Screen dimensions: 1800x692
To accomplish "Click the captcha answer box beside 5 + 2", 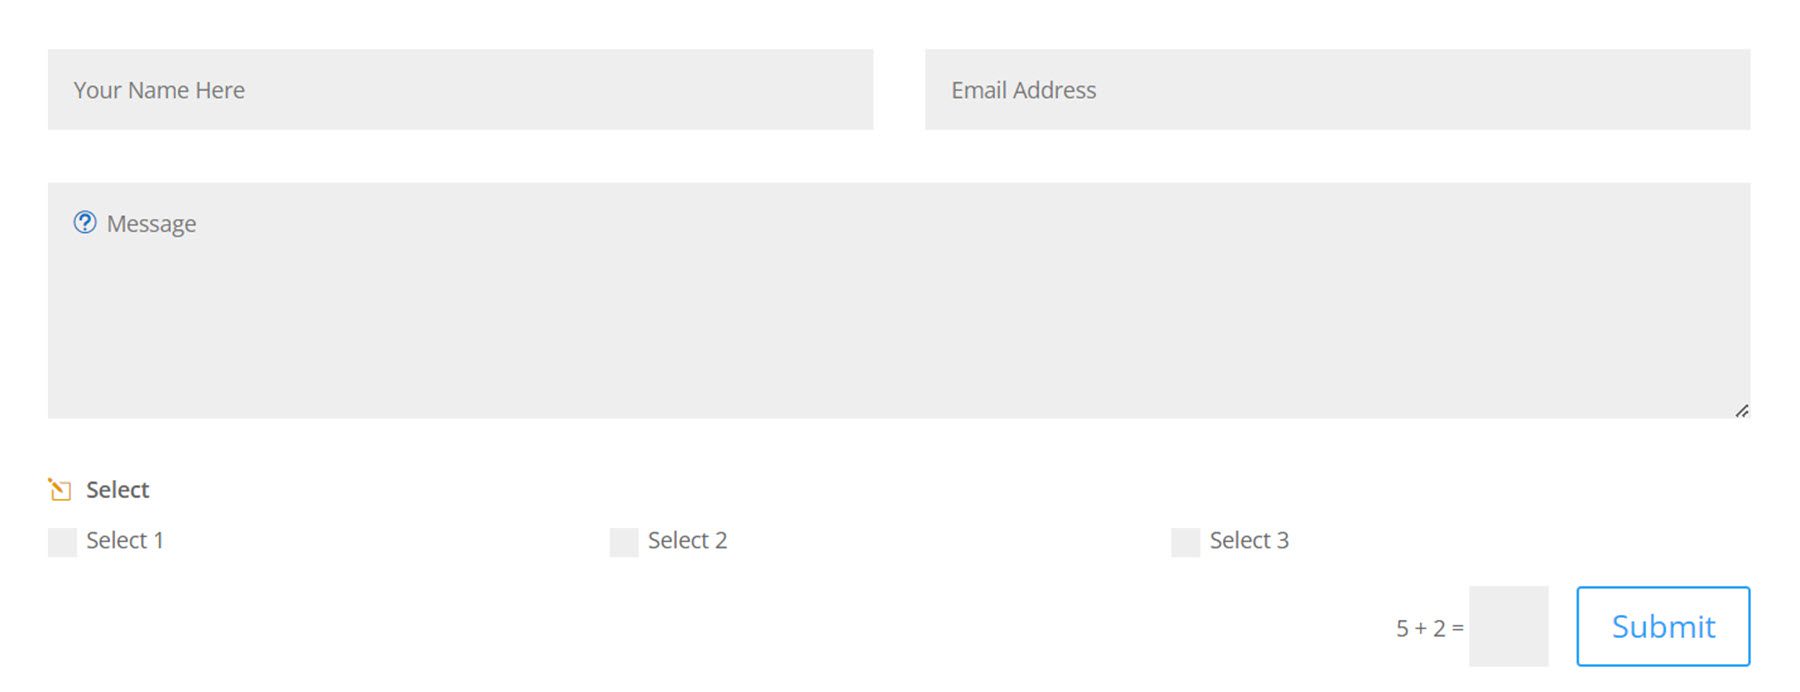I will click(1507, 625).
